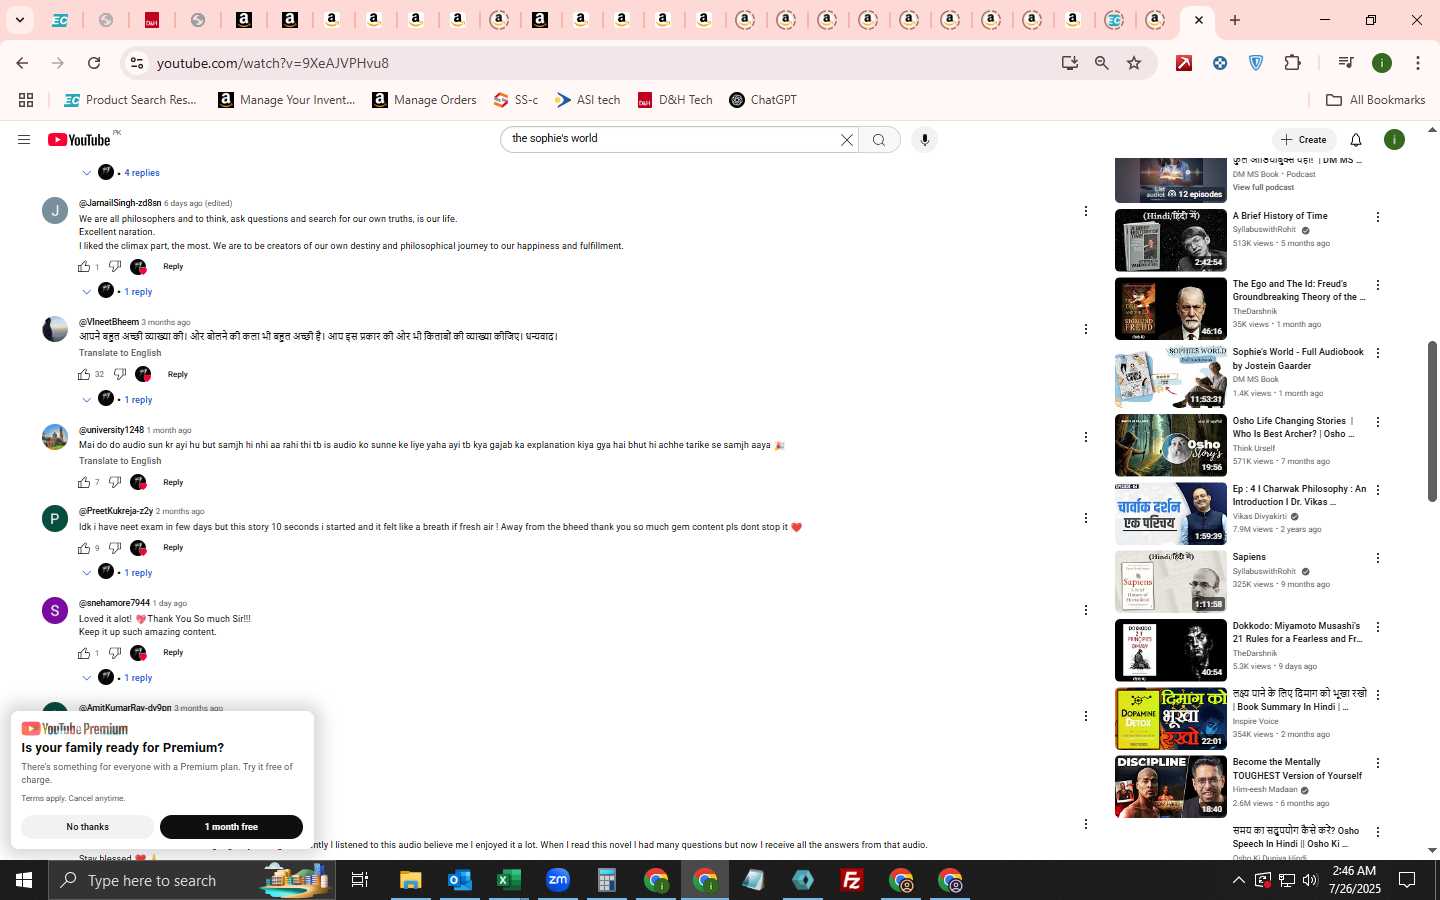This screenshot has height=900, width=1440.
Task: Clear the search box with the X icon
Action: point(847,140)
